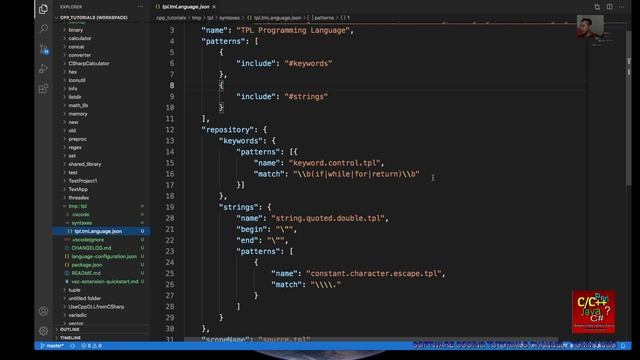The height and width of the screenshot is (360, 640).
Task: Collapse the tmp/tpl folder
Action: click(x=78, y=206)
